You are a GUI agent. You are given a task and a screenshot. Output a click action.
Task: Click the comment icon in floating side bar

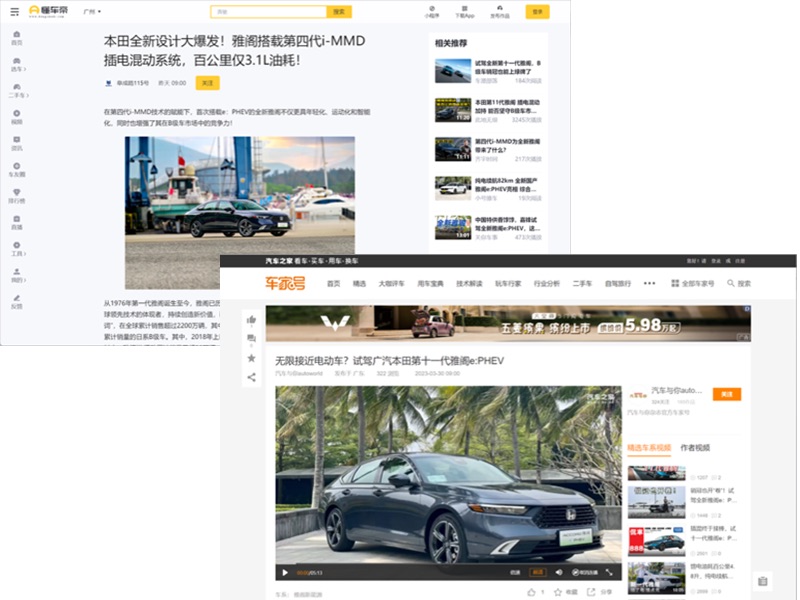pyautogui.click(x=252, y=338)
